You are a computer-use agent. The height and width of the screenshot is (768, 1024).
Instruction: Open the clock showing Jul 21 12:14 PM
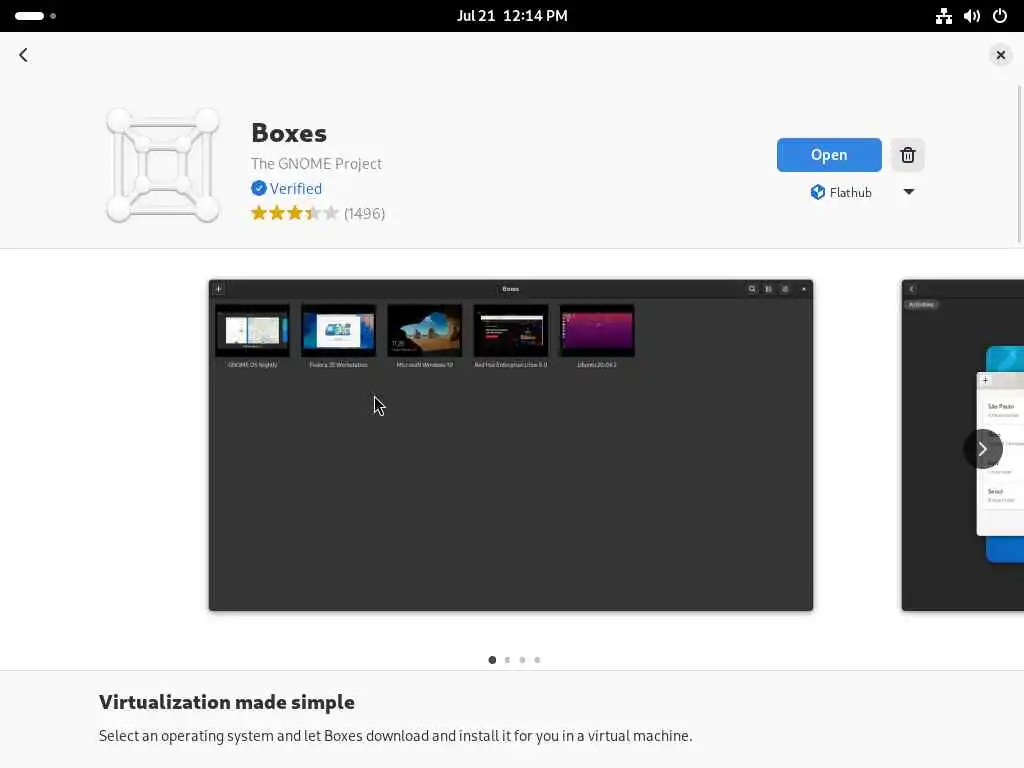(x=512, y=16)
